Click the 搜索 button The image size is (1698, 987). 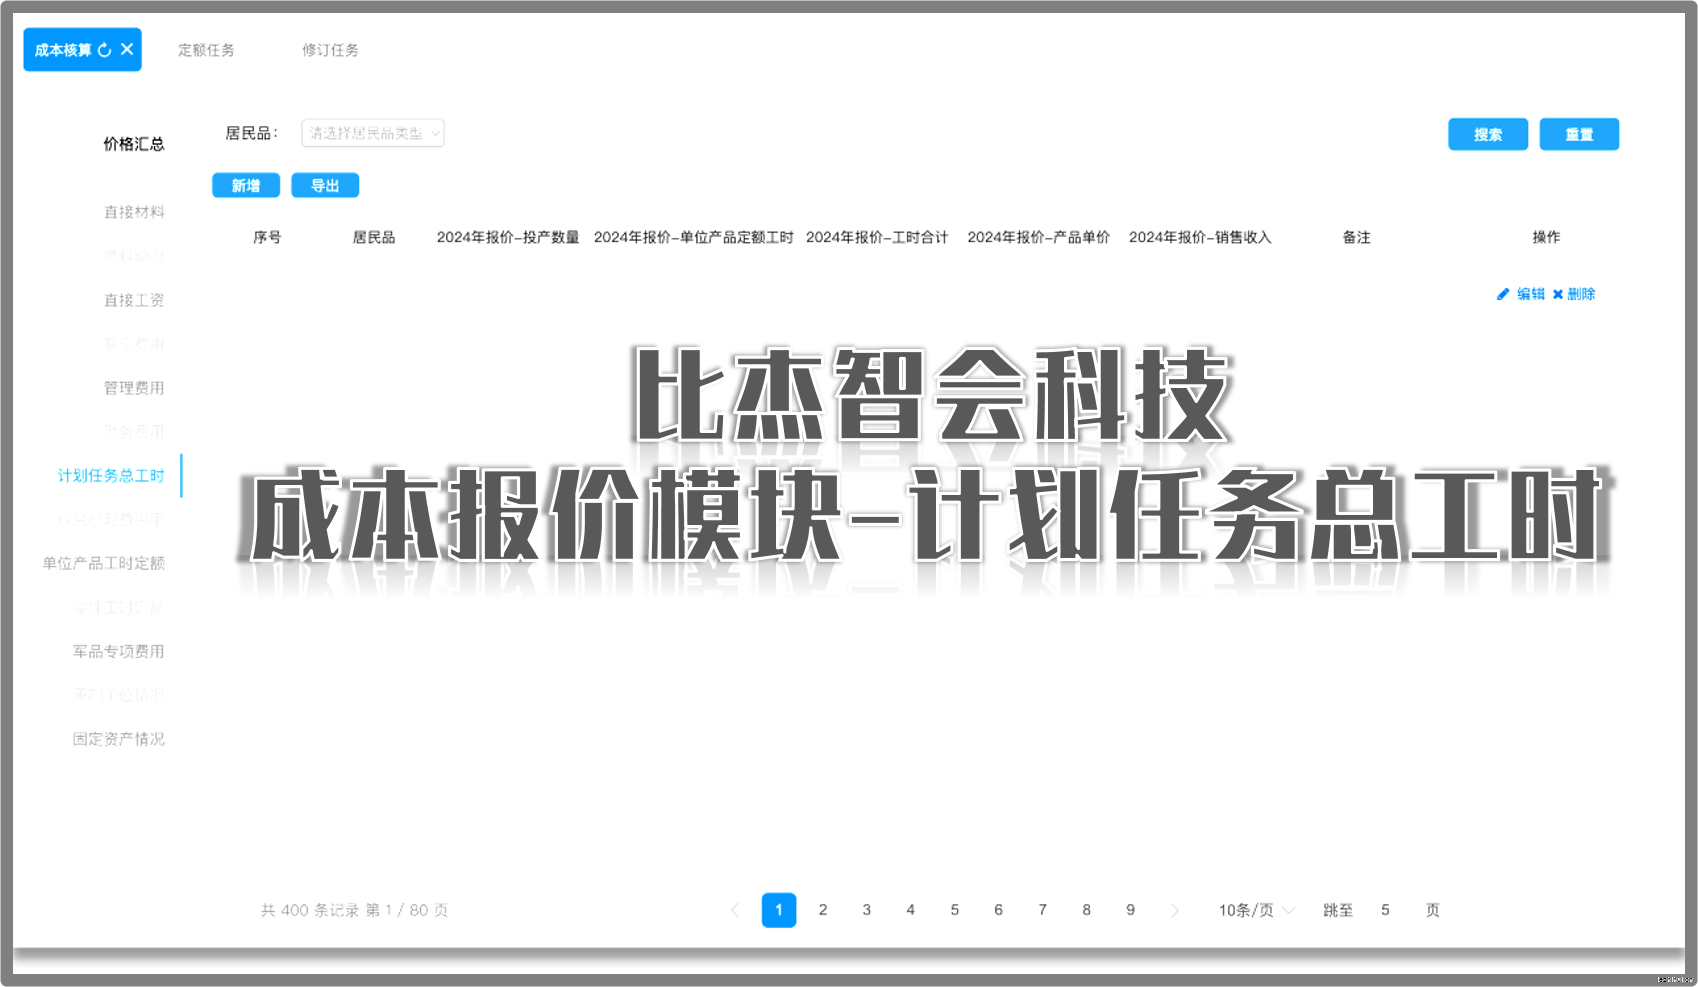click(x=1488, y=134)
